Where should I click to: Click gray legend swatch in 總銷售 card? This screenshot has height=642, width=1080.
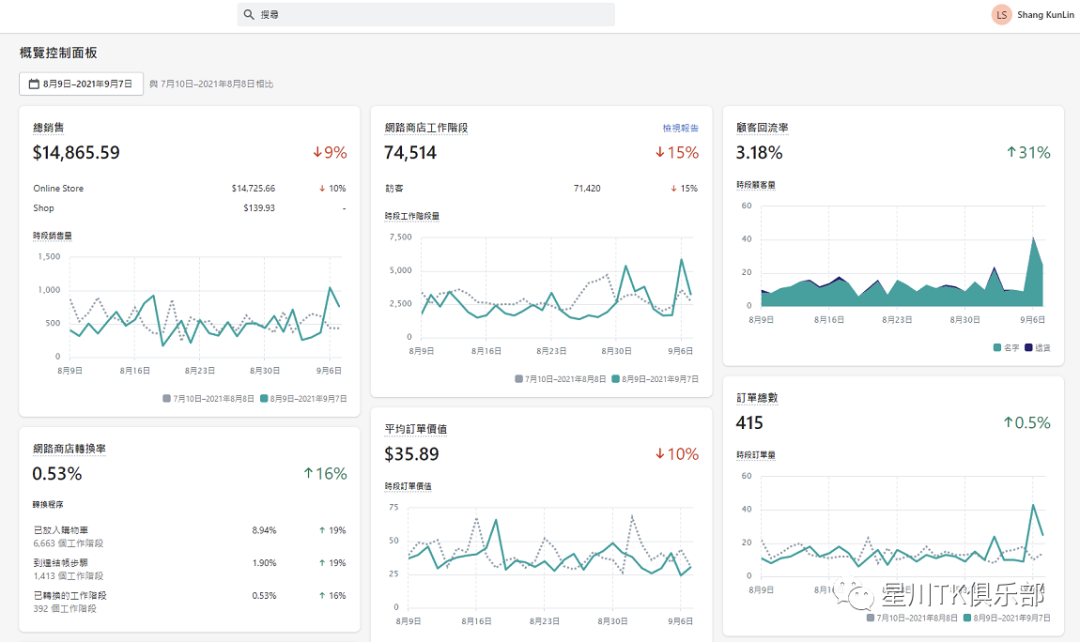(167, 398)
